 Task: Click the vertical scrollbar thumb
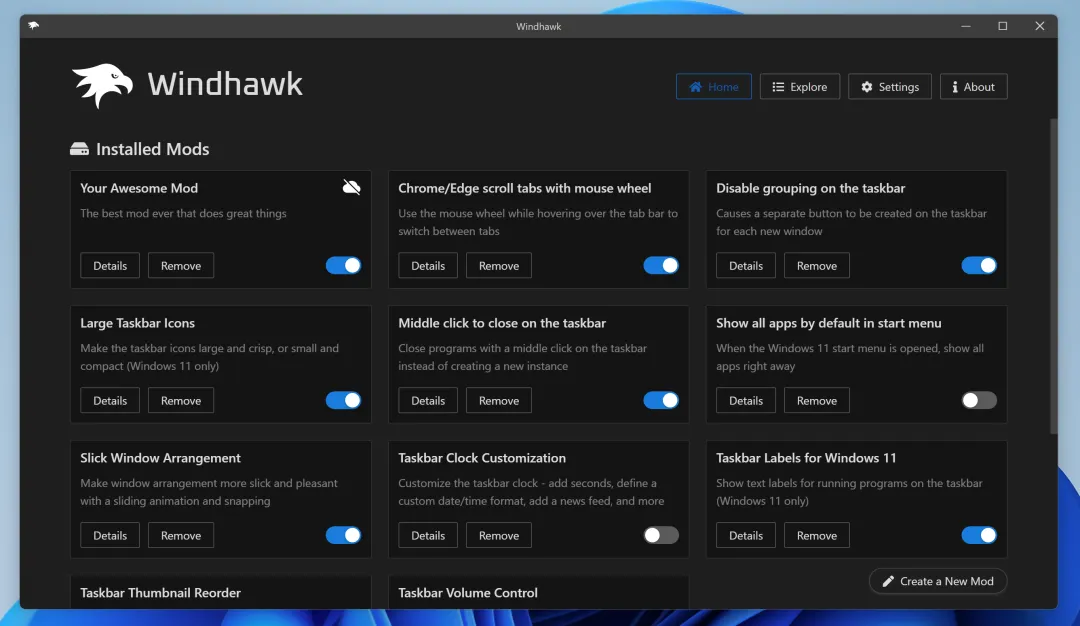coord(1053,275)
